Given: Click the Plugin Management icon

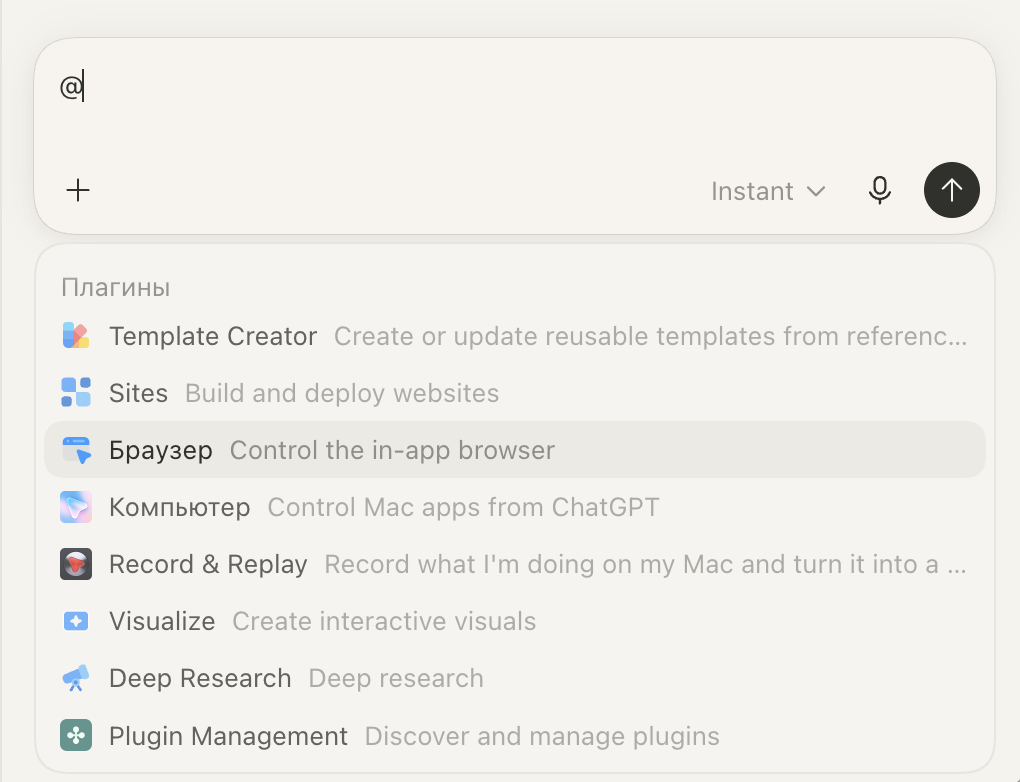Looking at the screenshot, I should [x=76, y=735].
